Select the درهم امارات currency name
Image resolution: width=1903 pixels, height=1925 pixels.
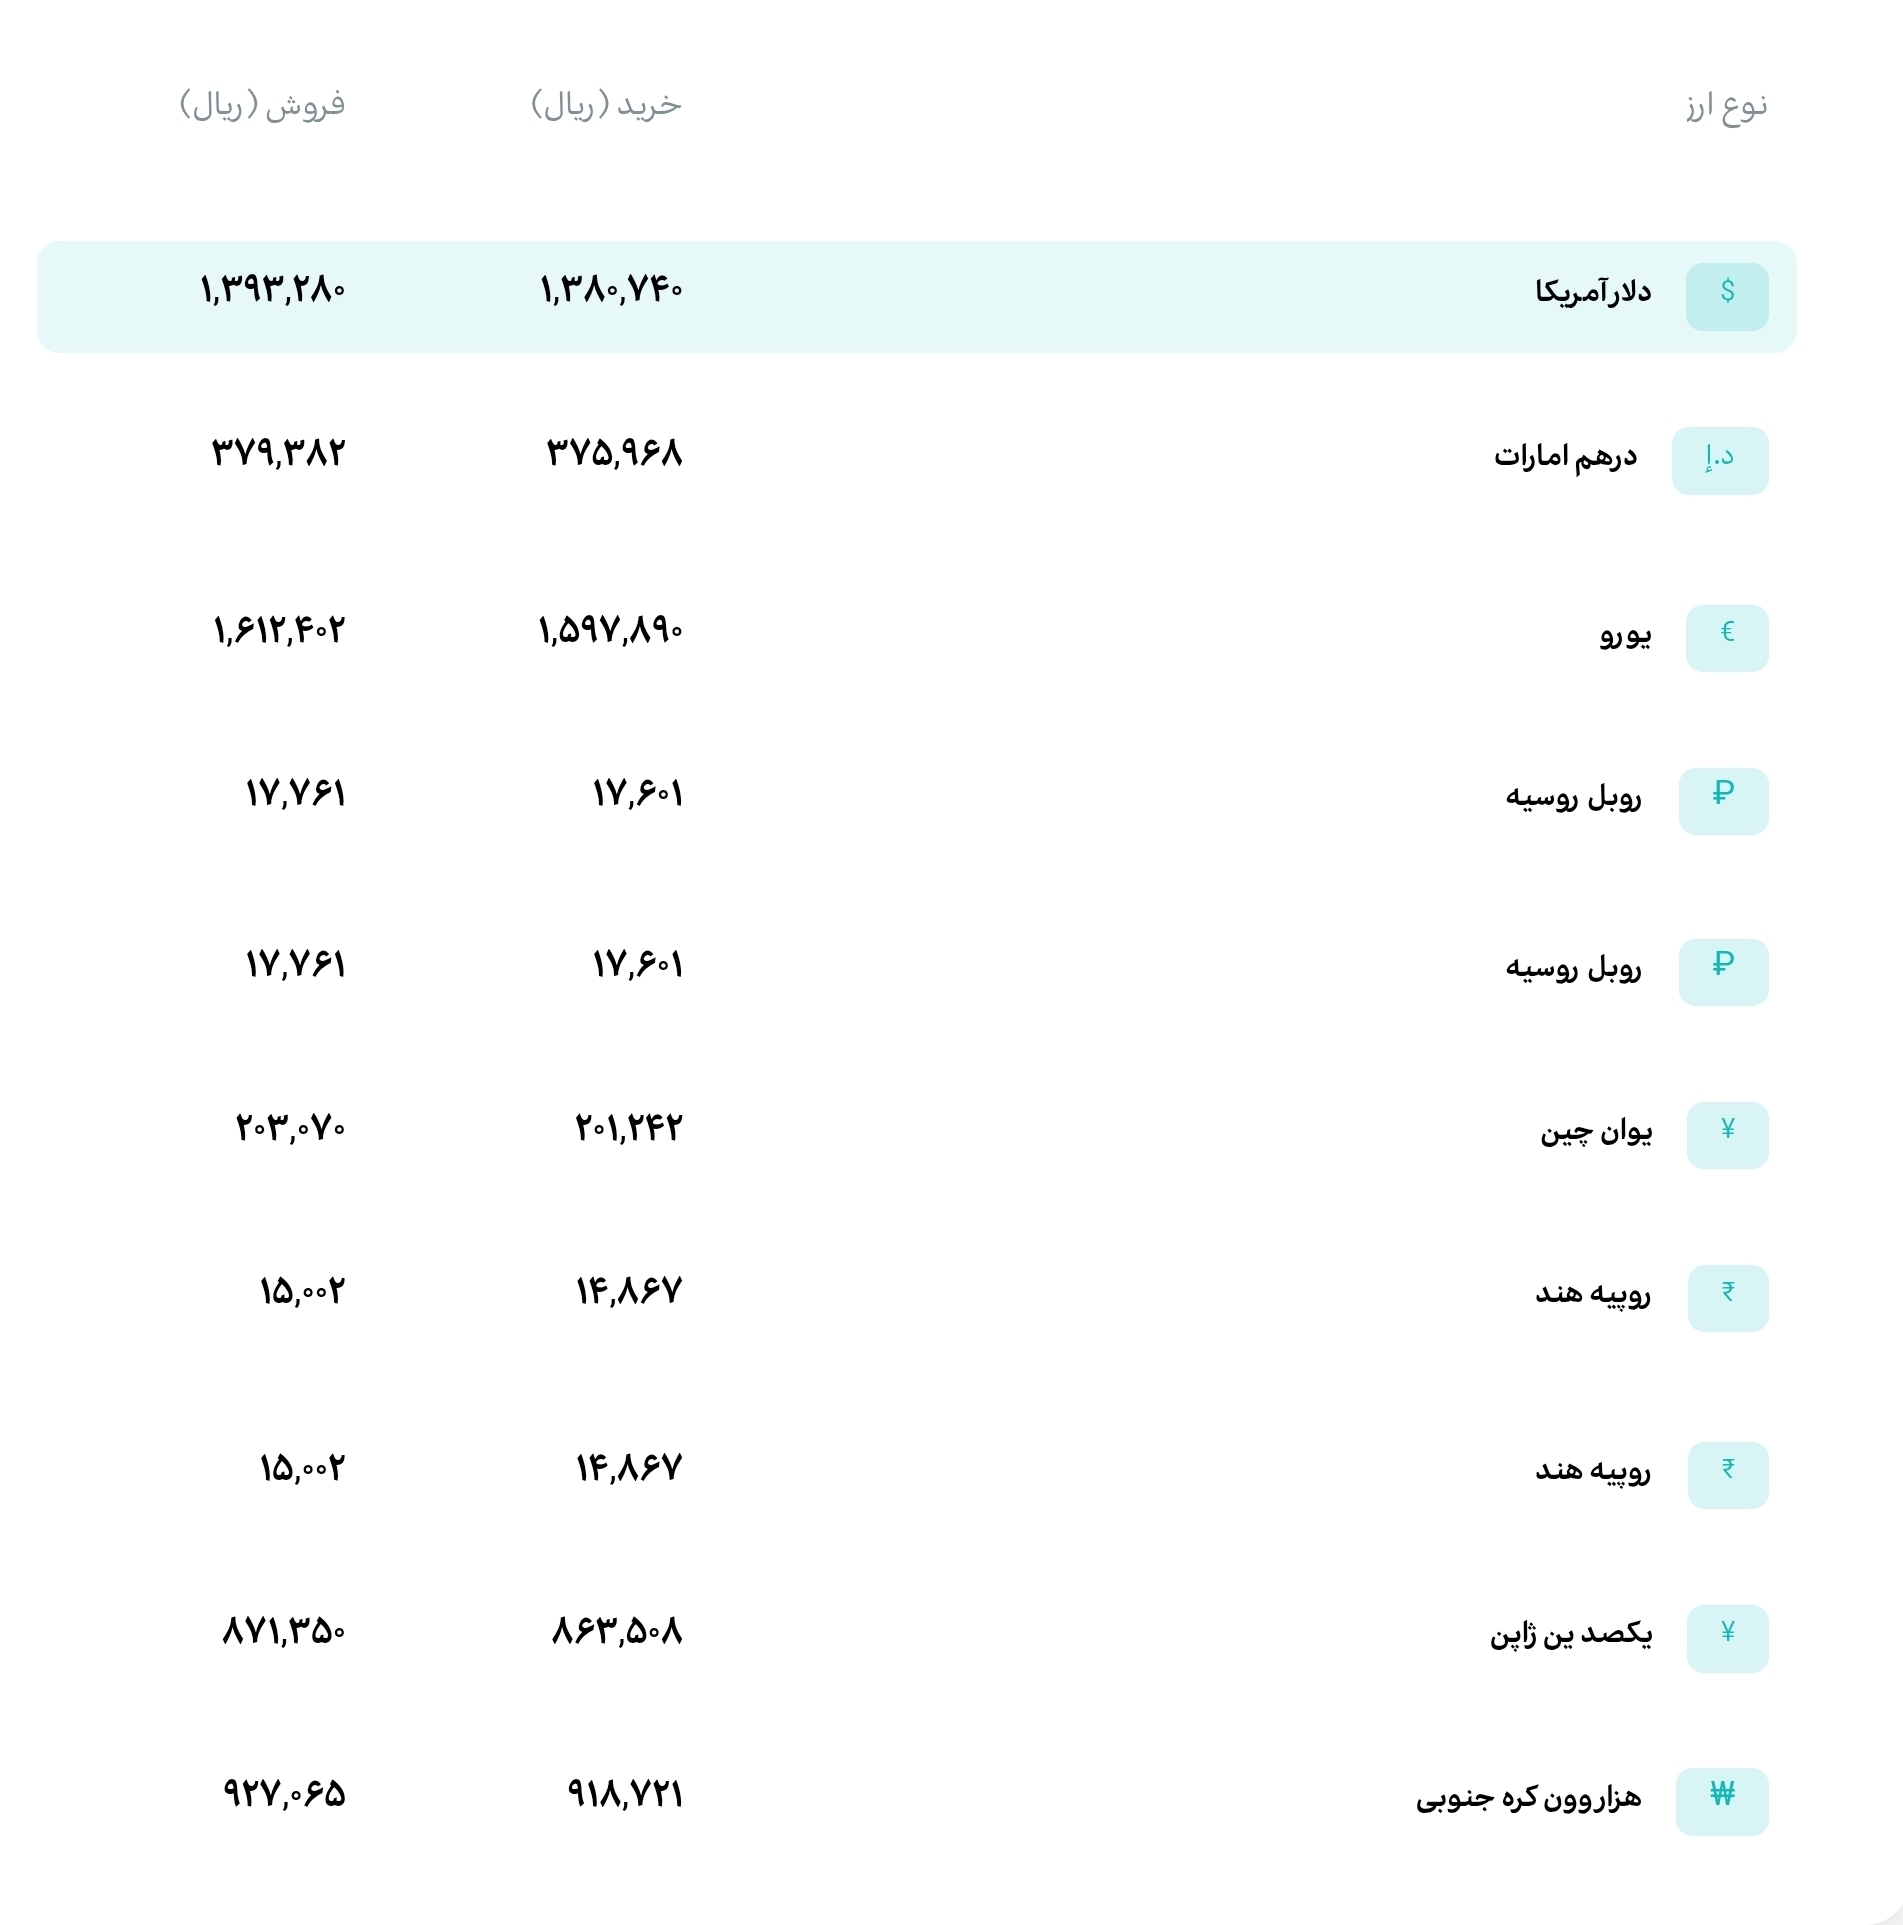pyautogui.click(x=1565, y=457)
